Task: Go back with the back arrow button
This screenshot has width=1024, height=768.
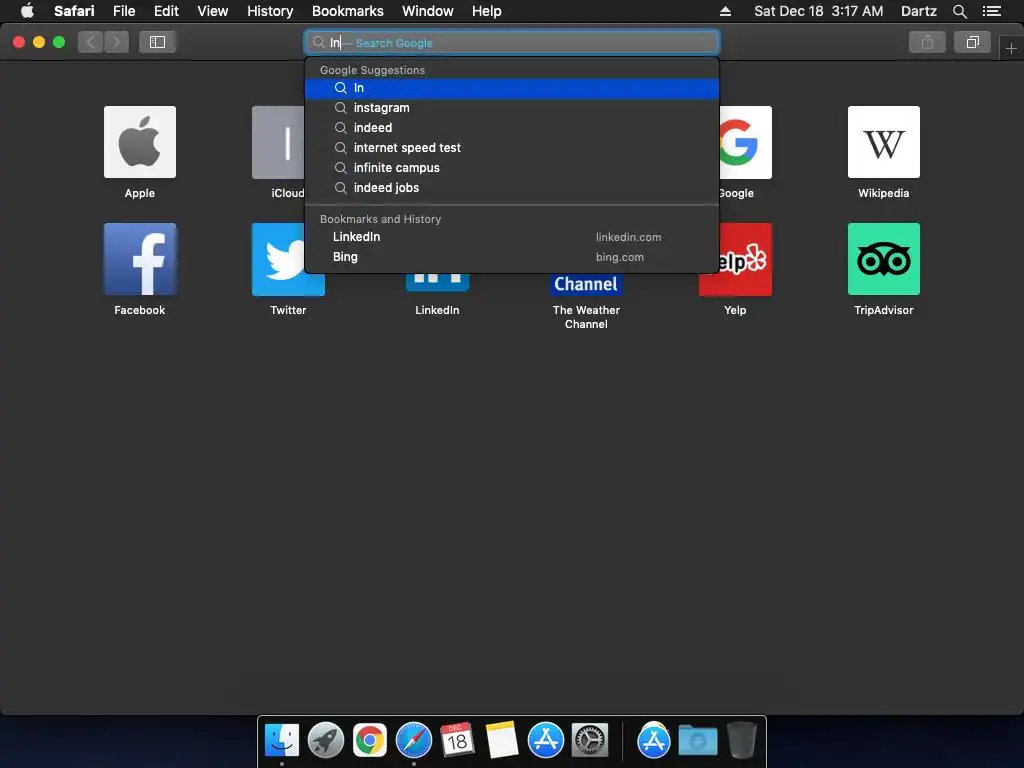Action: [x=91, y=42]
